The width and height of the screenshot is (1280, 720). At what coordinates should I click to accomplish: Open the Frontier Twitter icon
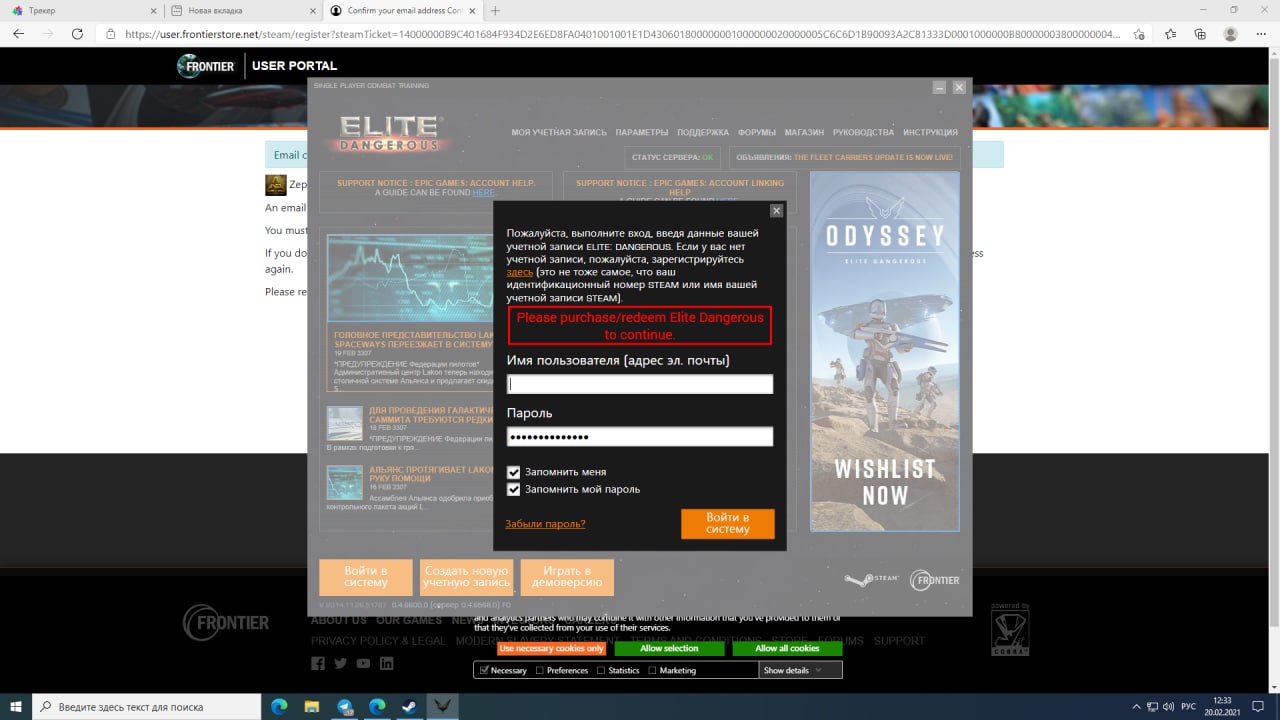[340, 663]
